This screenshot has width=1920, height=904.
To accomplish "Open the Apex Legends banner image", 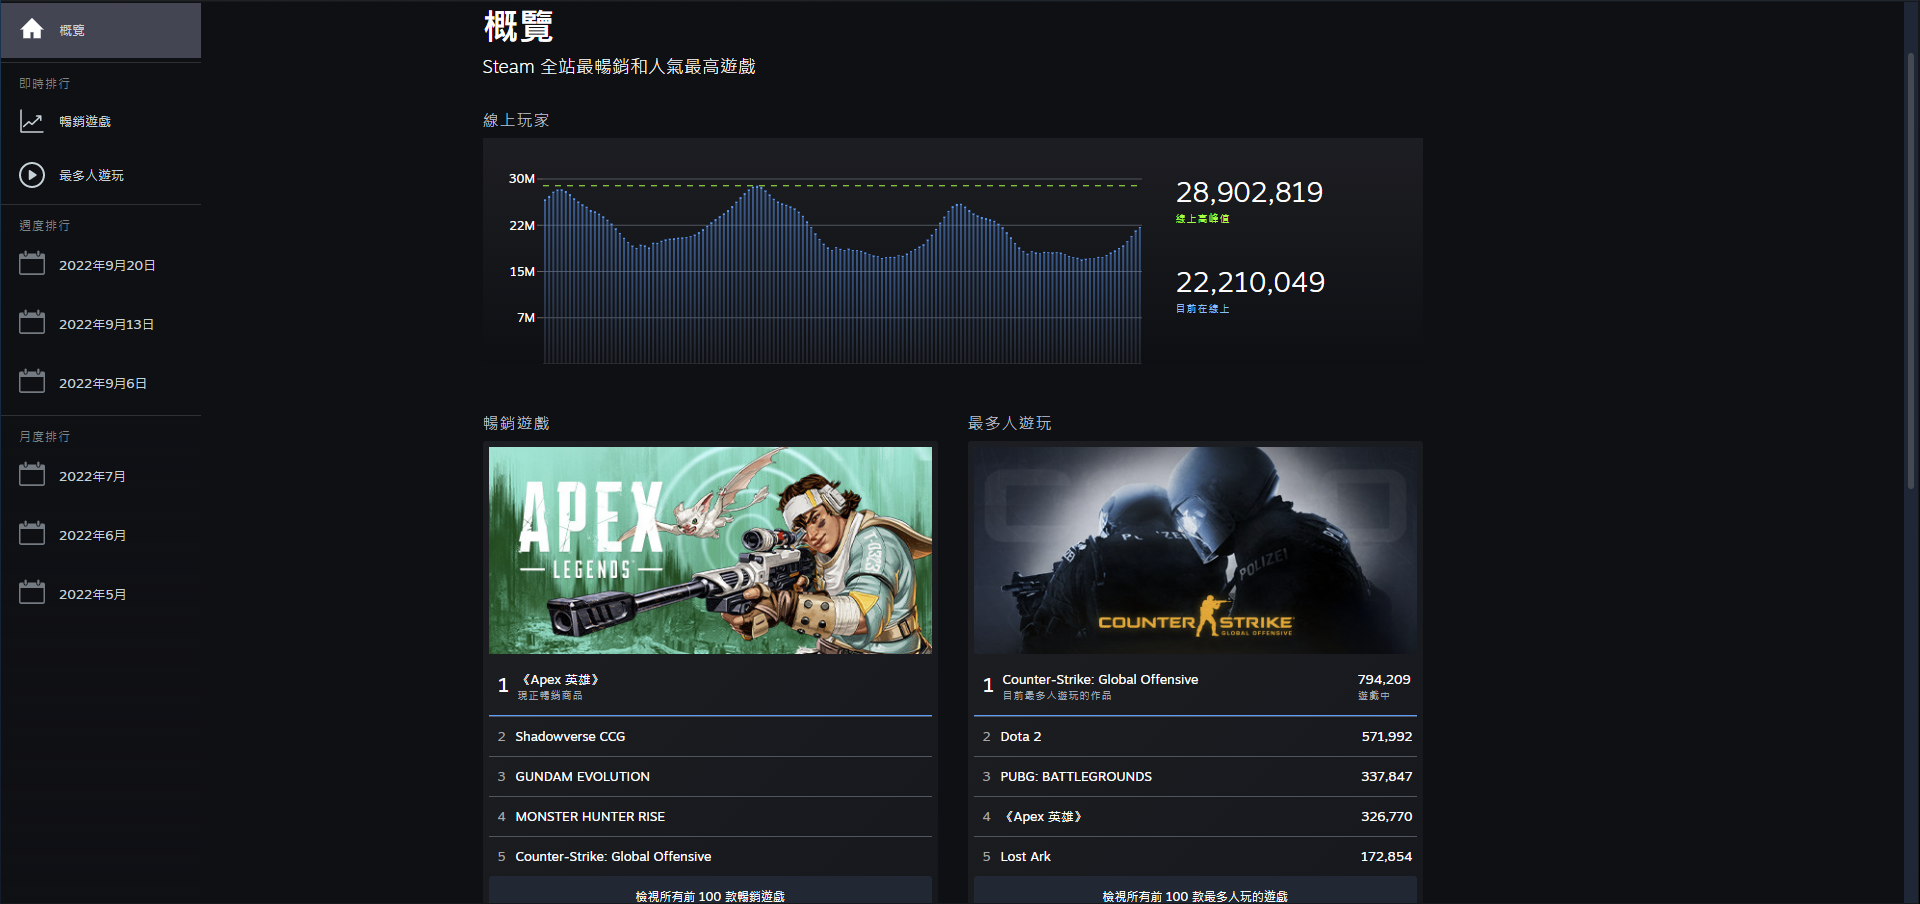I will point(710,550).
